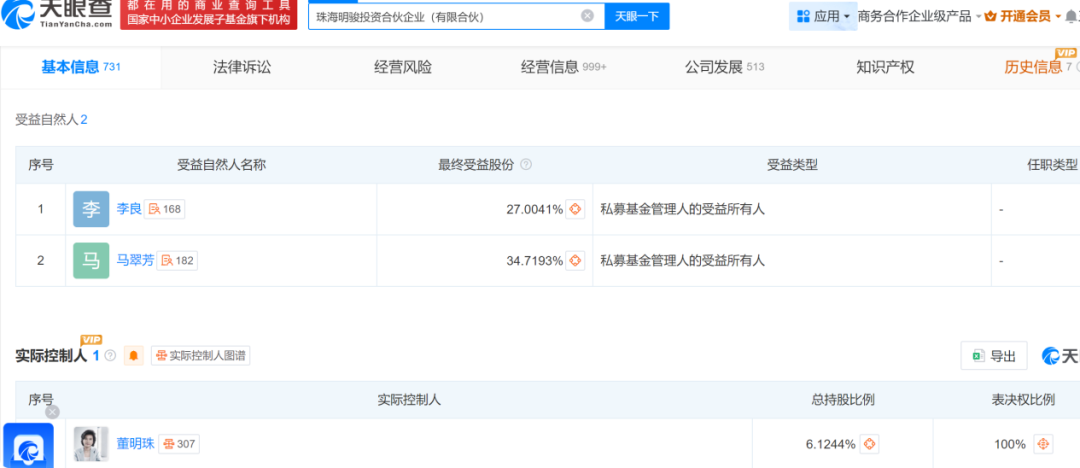Open the 经营风险 tab
The width and height of the screenshot is (1080, 468).
point(403,67)
